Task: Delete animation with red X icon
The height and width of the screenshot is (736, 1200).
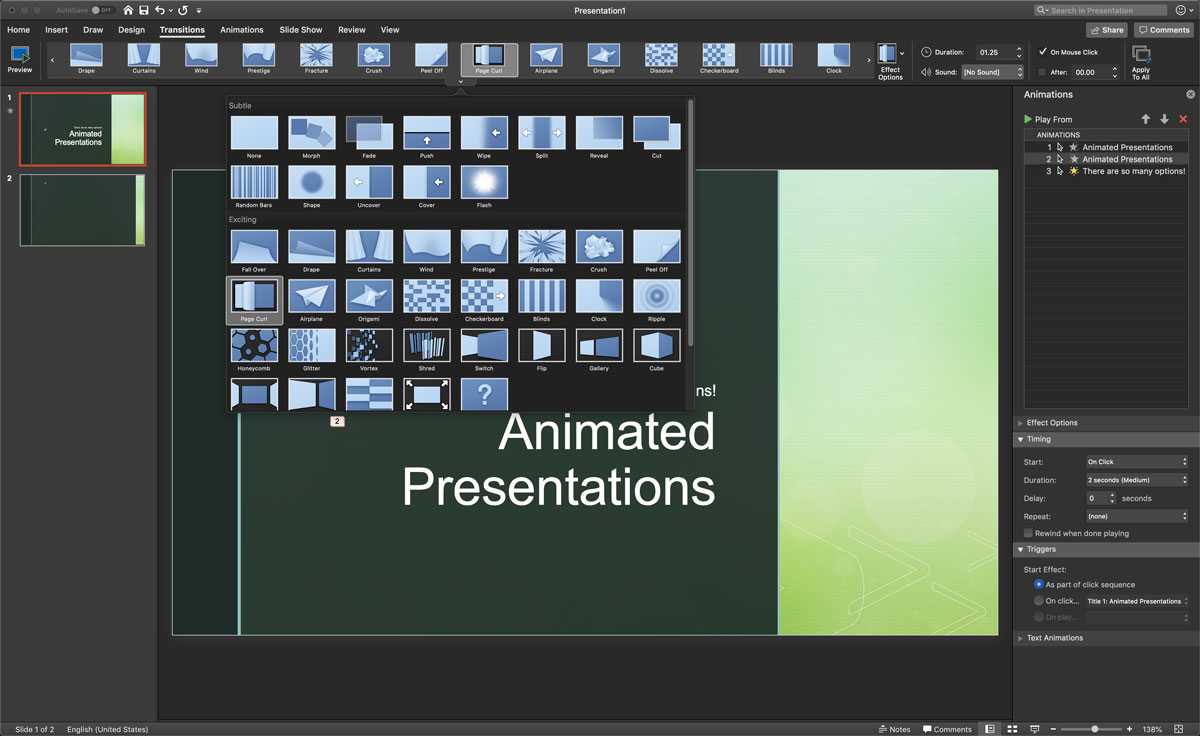Action: (1183, 119)
